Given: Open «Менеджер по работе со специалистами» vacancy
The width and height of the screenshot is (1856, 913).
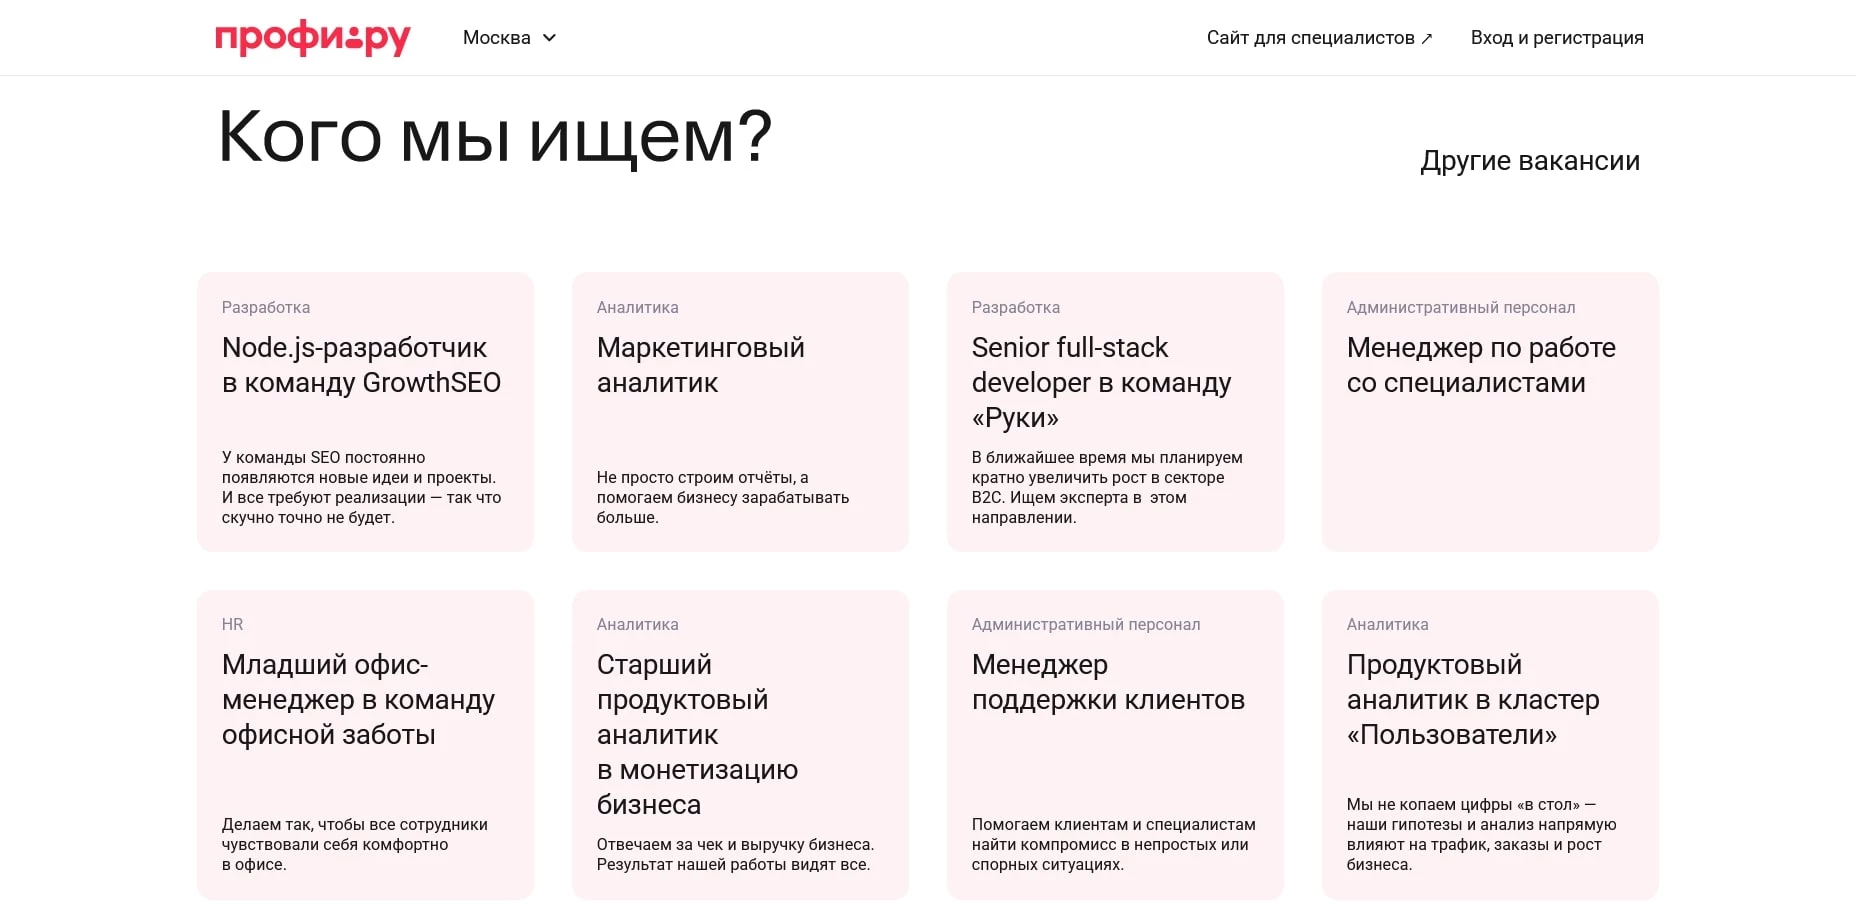Looking at the screenshot, I should point(1489,412).
